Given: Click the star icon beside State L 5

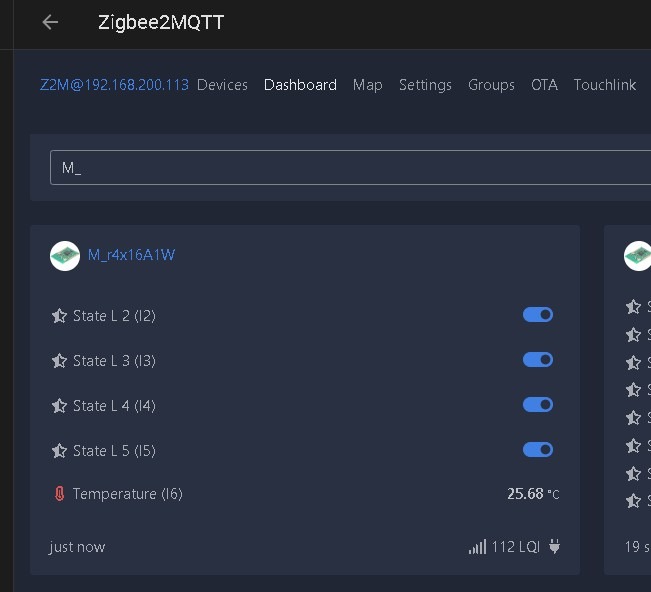Looking at the screenshot, I should [x=59, y=450].
